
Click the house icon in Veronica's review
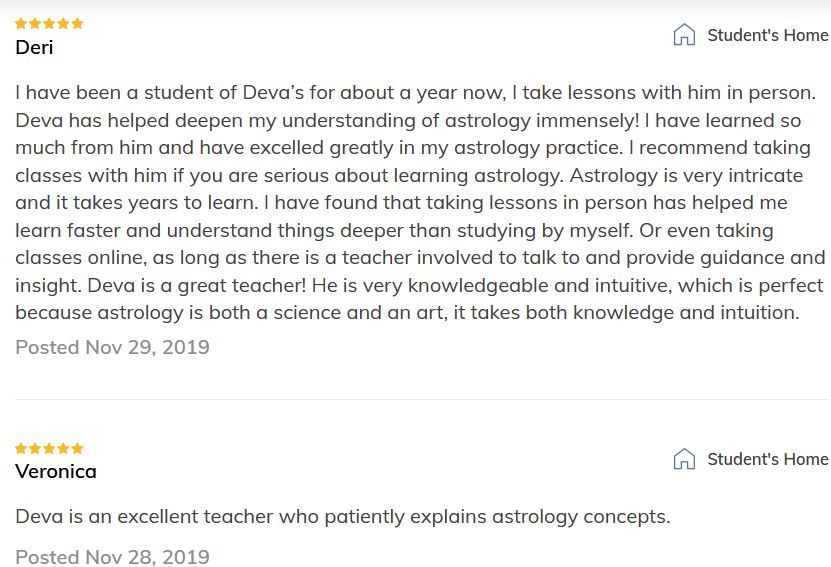[x=684, y=459]
